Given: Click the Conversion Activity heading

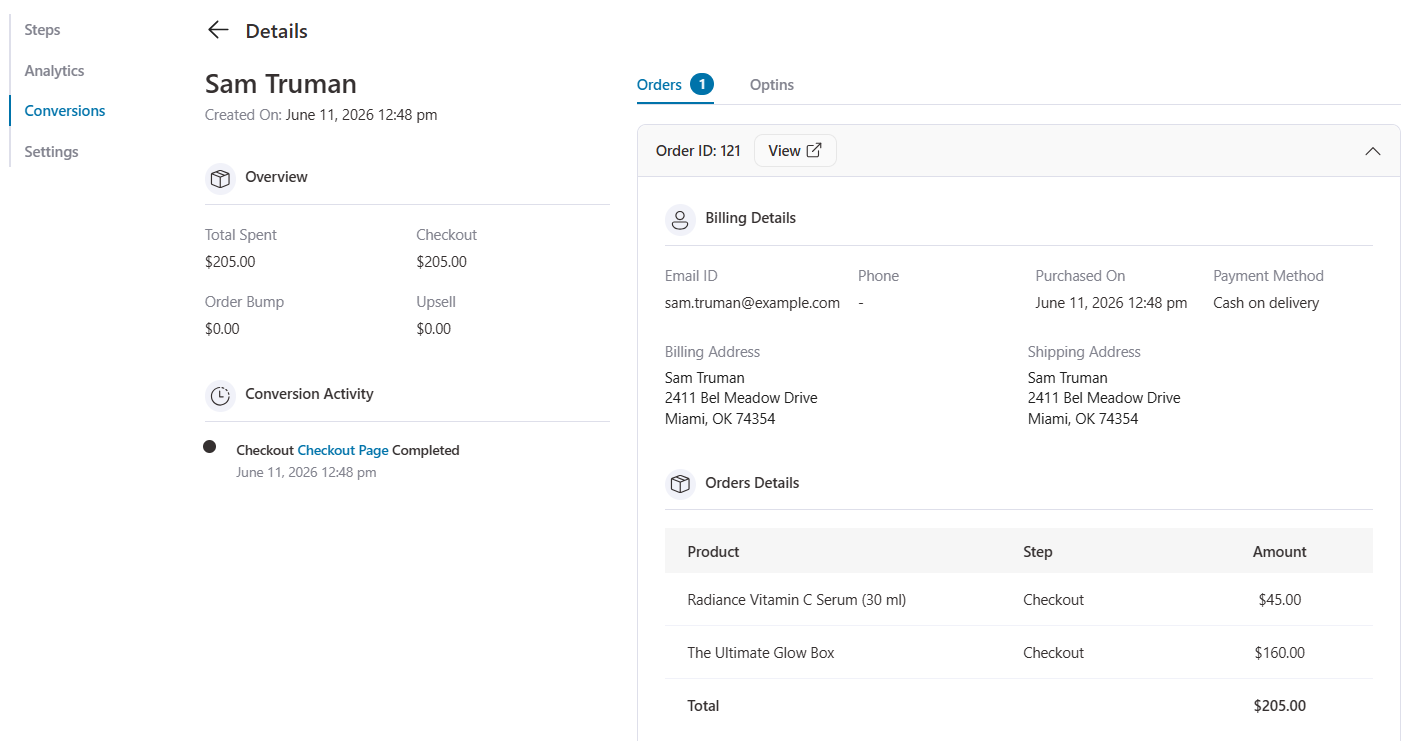Looking at the screenshot, I should pos(309,394).
